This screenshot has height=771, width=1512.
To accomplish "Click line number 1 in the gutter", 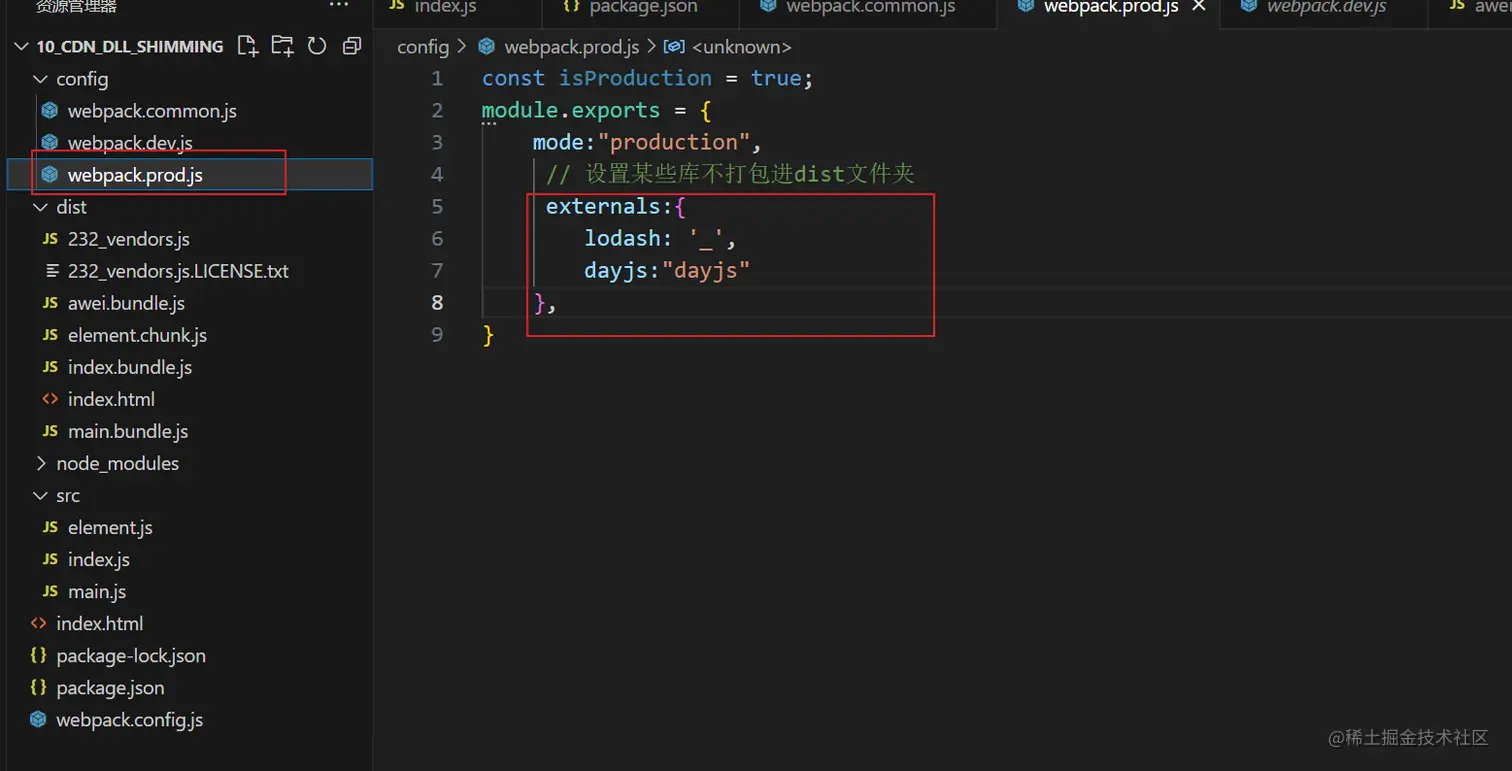I will (437, 78).
